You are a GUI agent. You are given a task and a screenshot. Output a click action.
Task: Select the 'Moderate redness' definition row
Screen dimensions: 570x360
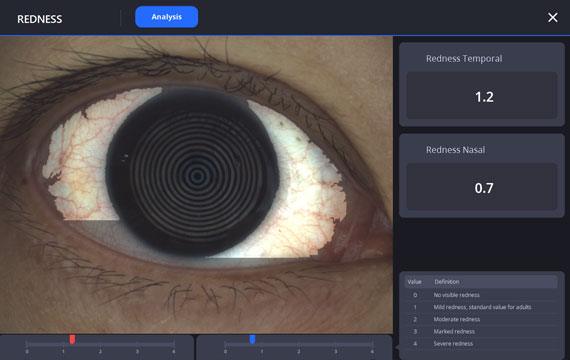[481, 319]
